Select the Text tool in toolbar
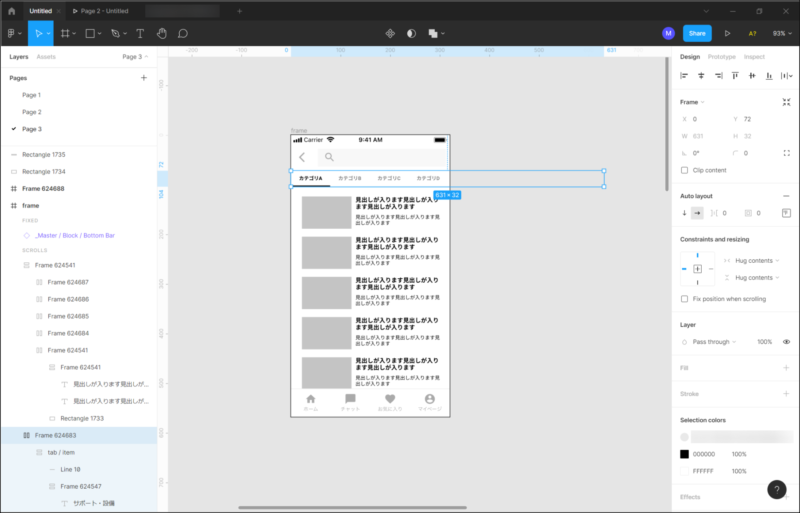Screen dimensions: 800x513 (139, 33)
